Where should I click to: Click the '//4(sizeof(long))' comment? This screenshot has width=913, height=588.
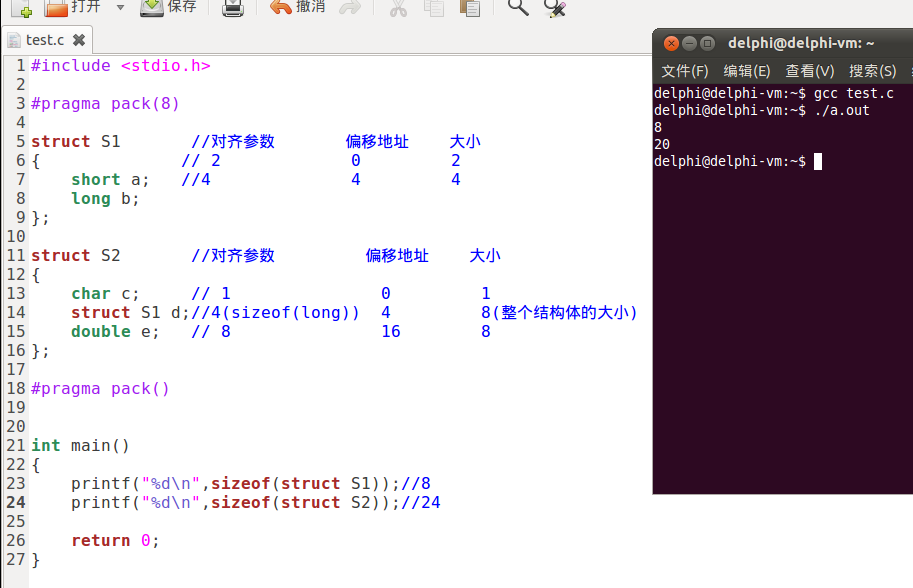(275, 313)
